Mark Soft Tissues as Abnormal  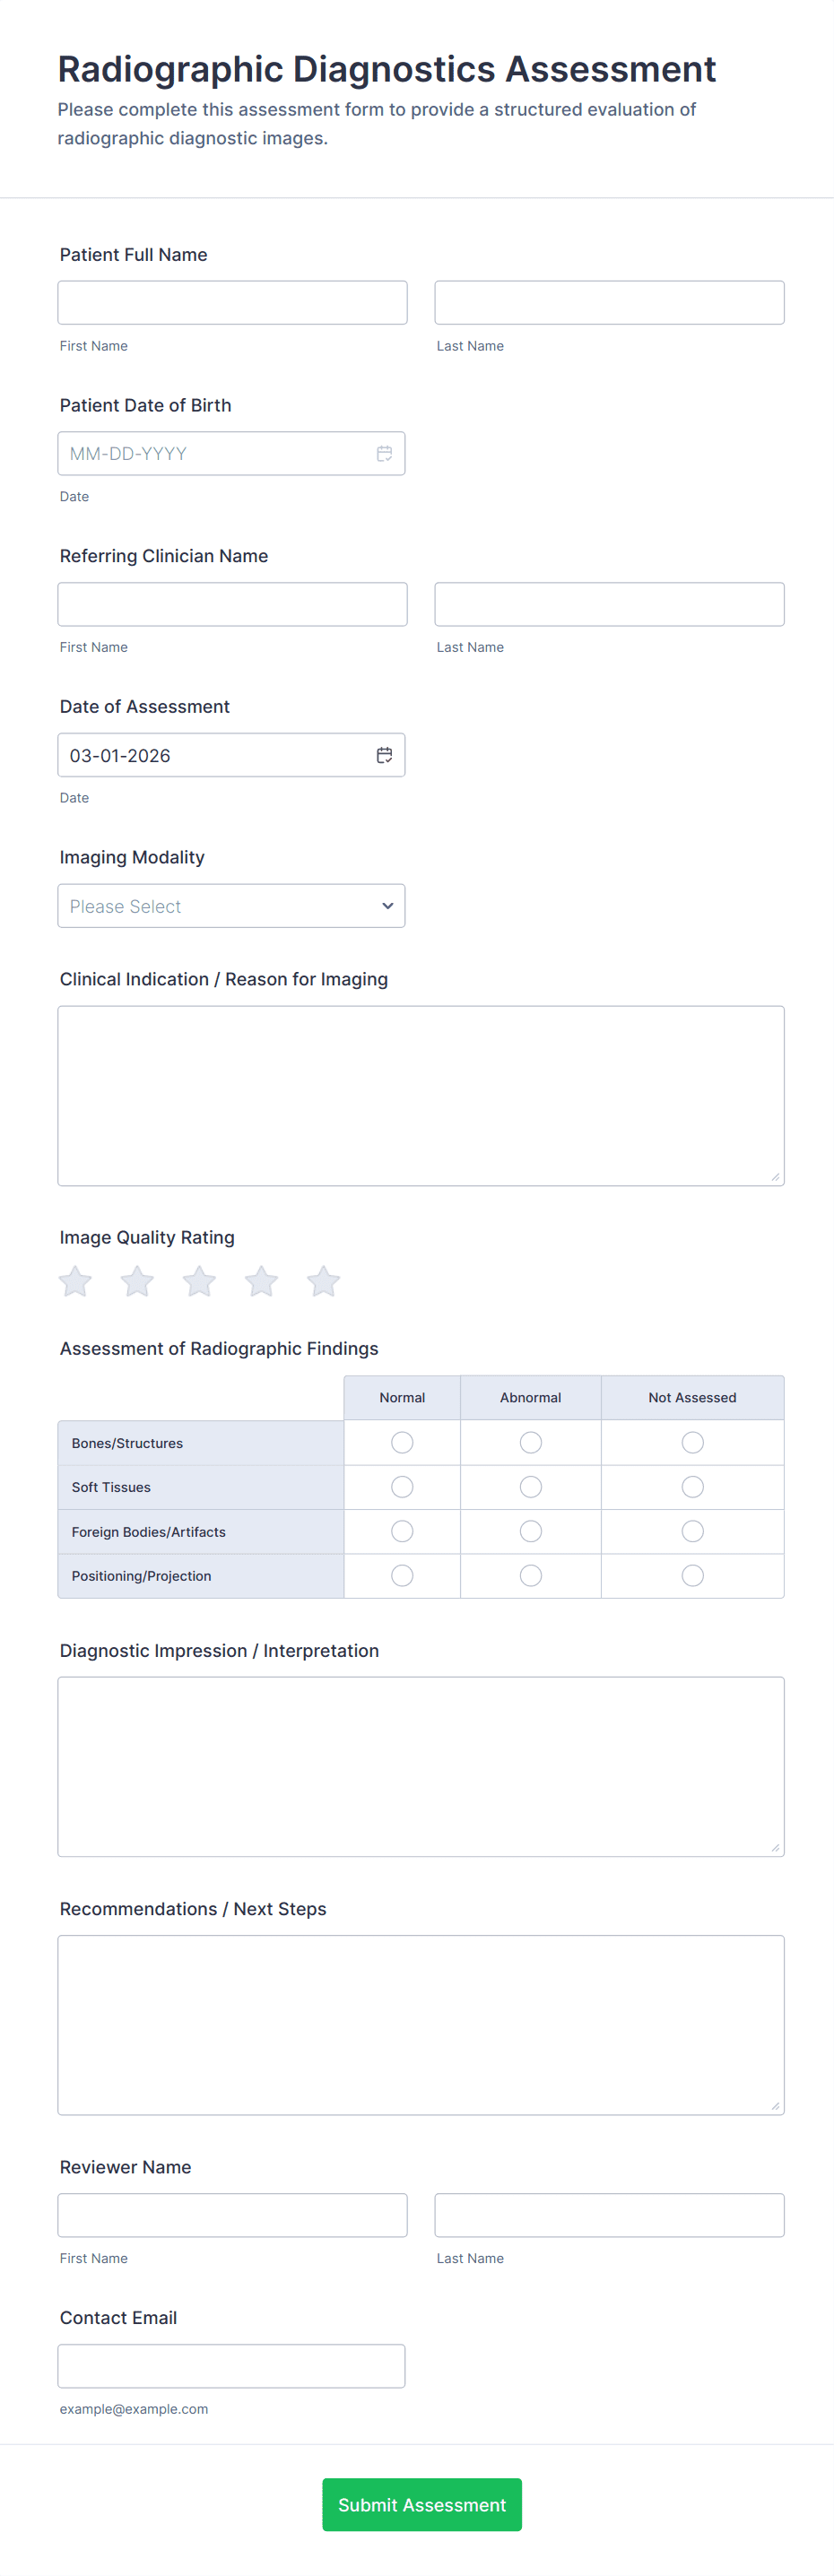pos(531,1487)
